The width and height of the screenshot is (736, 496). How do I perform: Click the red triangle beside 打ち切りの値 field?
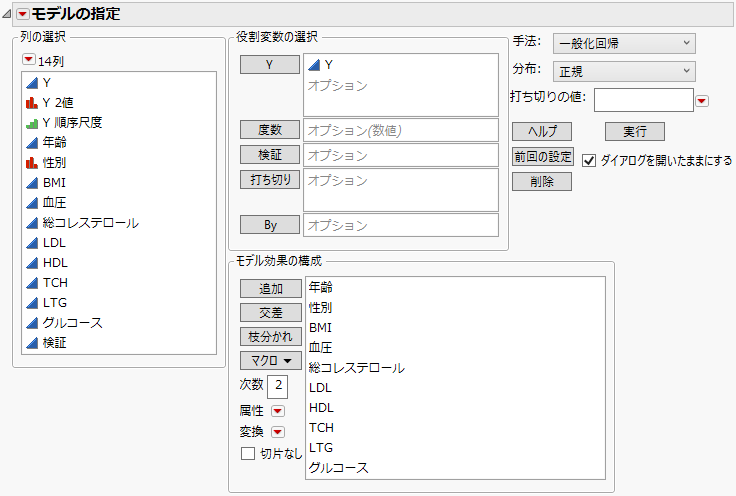pos(702,100)
